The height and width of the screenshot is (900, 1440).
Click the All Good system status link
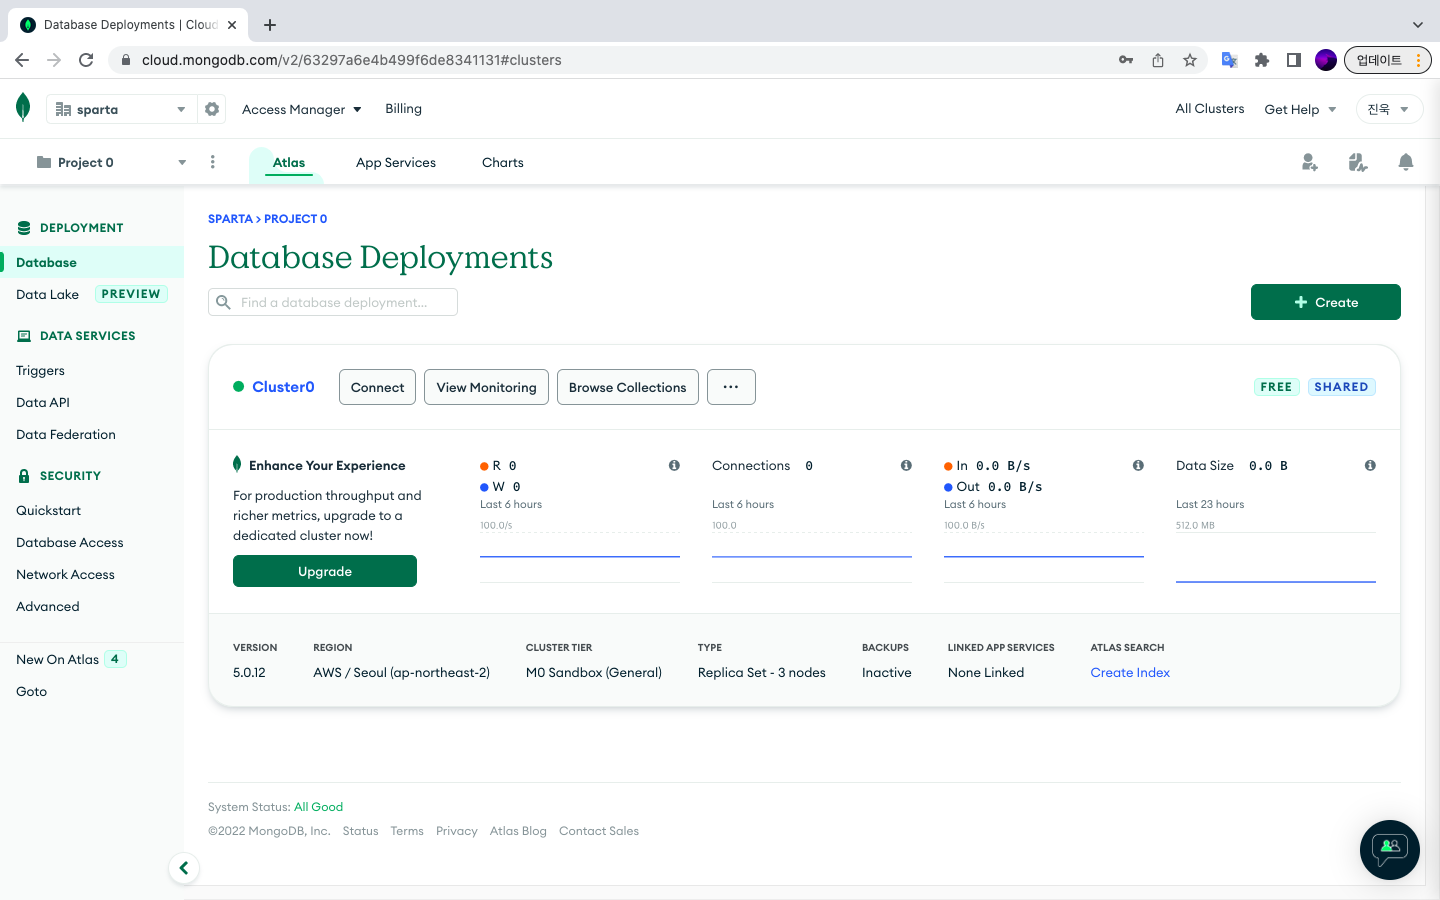pos(318,807)
